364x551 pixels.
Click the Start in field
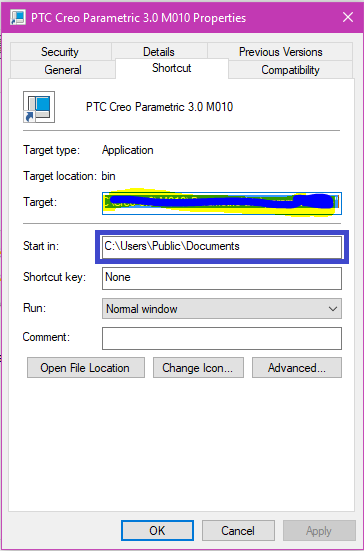pos(222,246)
